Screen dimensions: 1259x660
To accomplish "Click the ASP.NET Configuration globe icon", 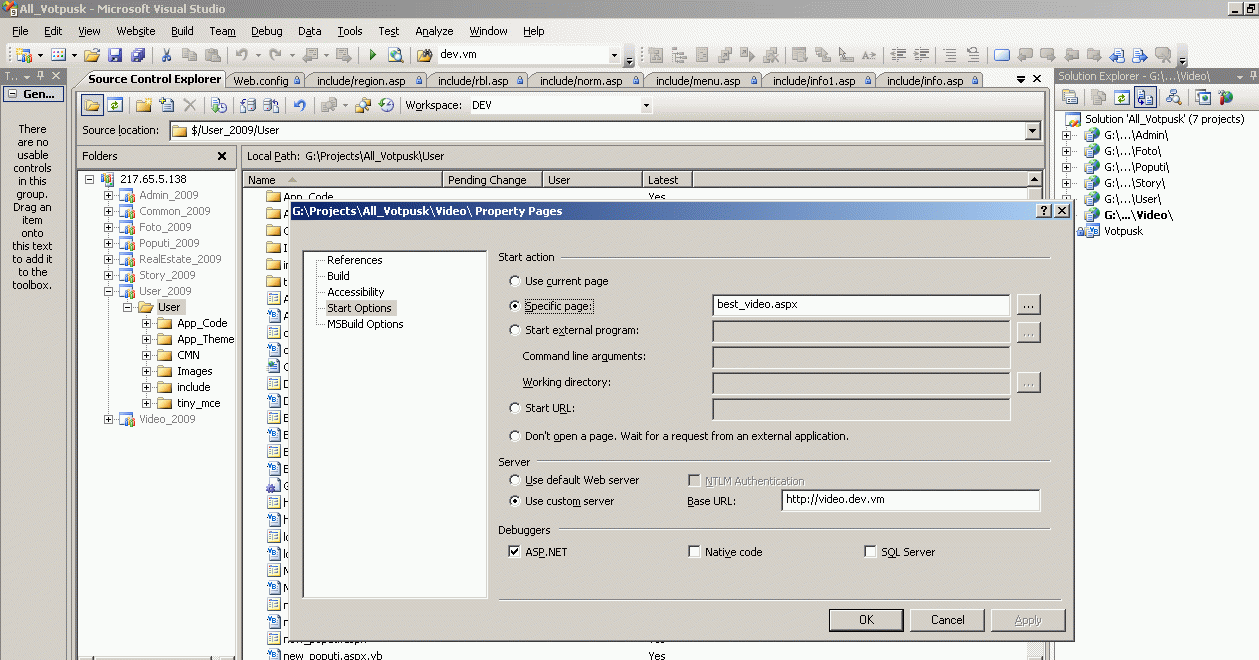I will coord(1227,97).
